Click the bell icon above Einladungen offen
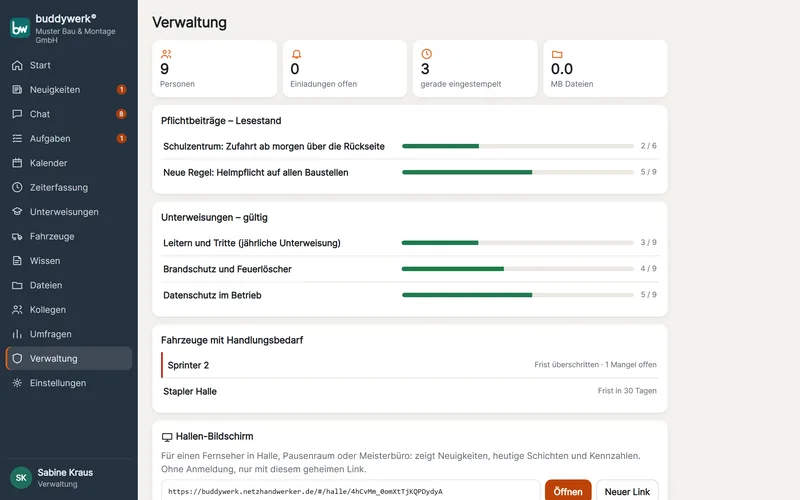The width and height of the screenshot is (800, 500). [296, 54]
